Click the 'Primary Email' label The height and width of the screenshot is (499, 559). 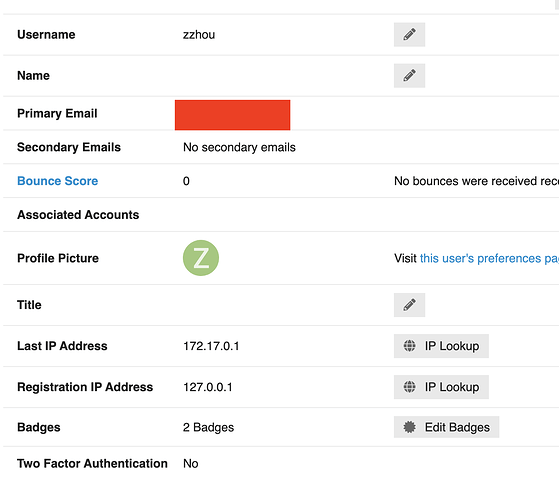point(57,113)
